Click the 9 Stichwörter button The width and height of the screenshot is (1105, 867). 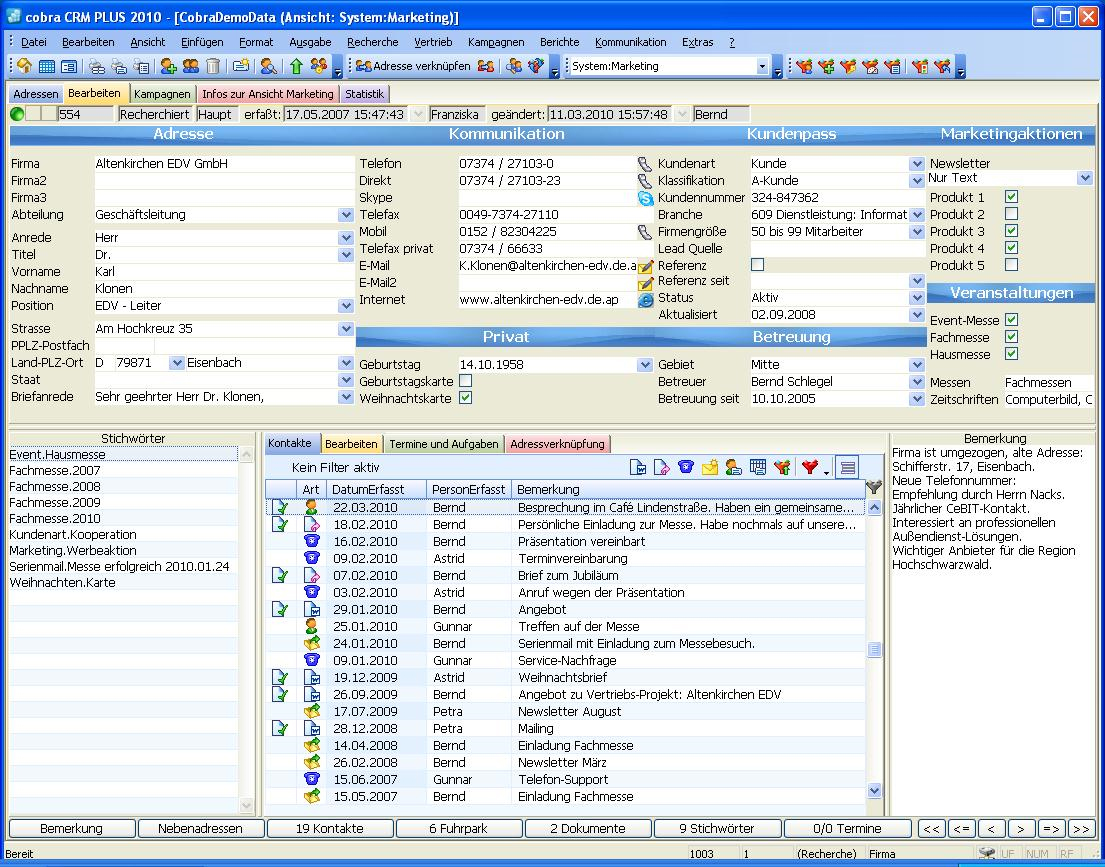coord(717,829)
